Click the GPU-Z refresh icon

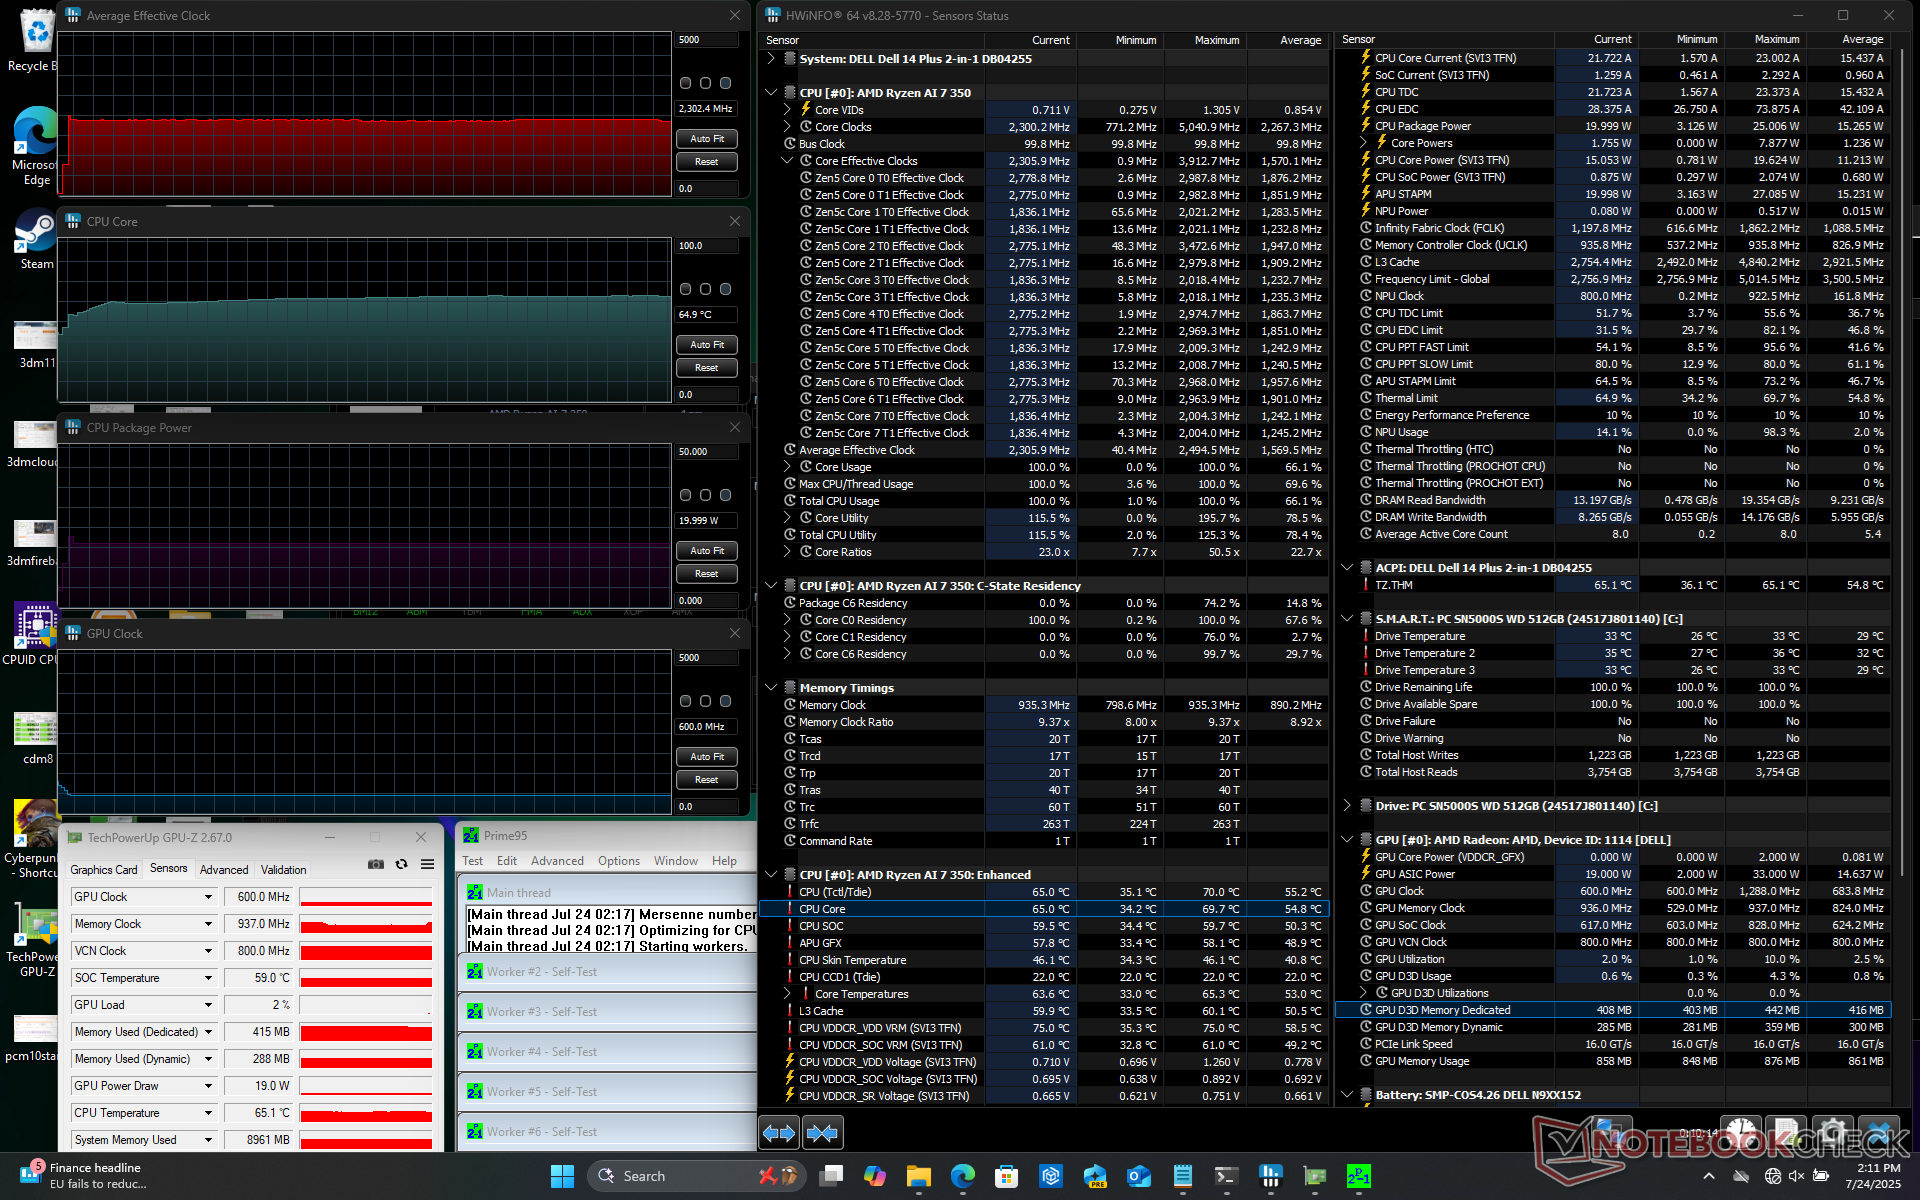click(401, 864)
